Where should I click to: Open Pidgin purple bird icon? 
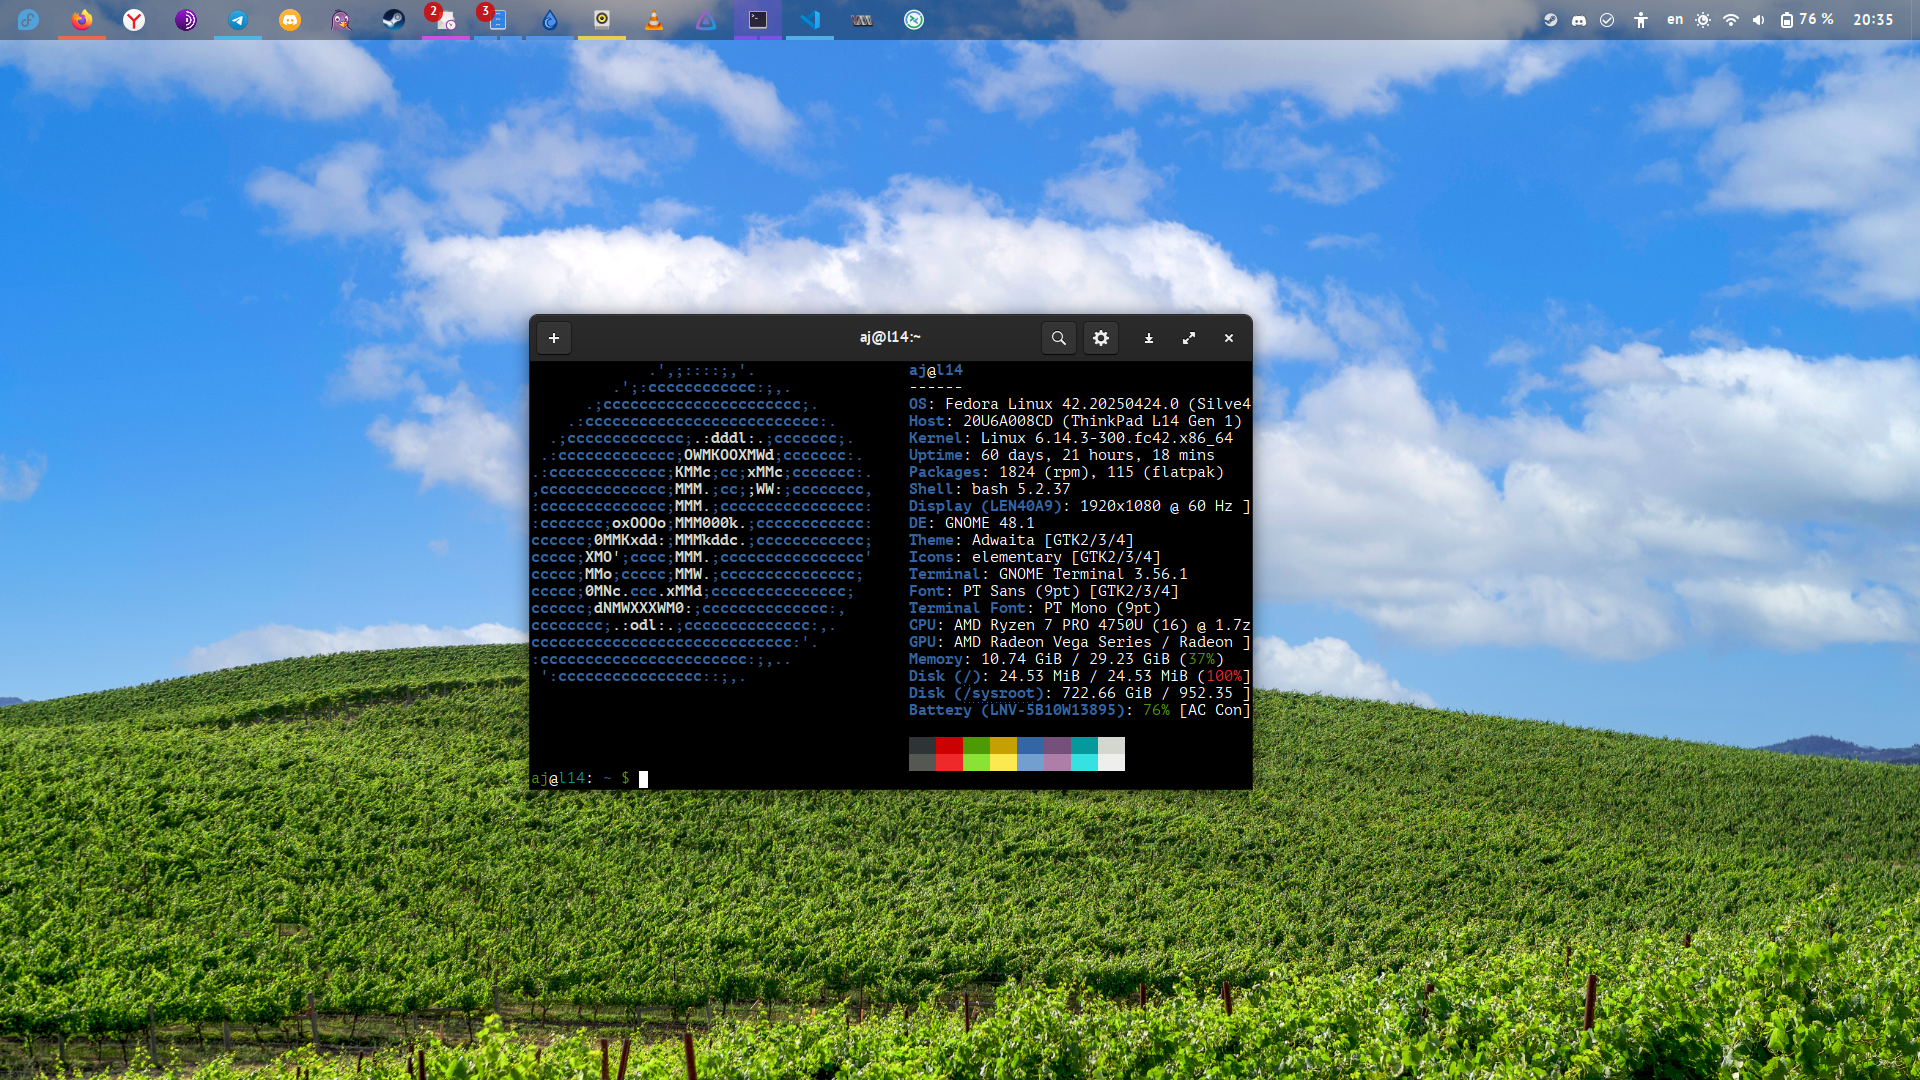342,20
